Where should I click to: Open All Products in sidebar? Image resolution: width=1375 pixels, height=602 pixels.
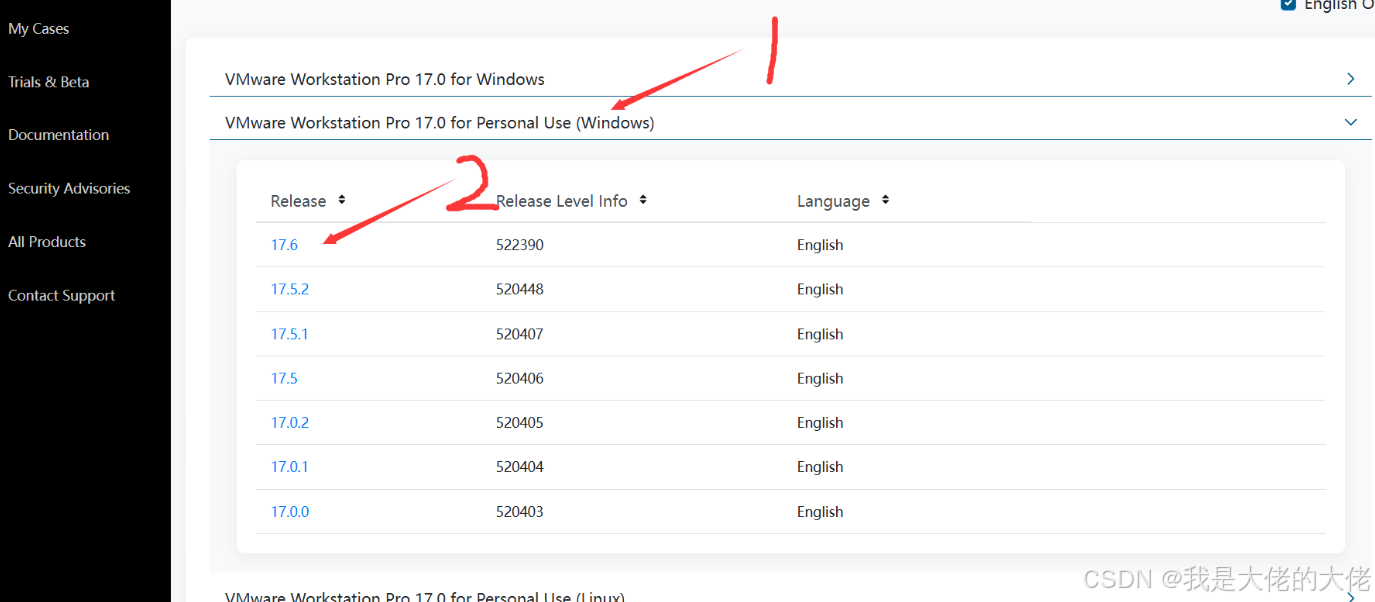tap(47, 242)
